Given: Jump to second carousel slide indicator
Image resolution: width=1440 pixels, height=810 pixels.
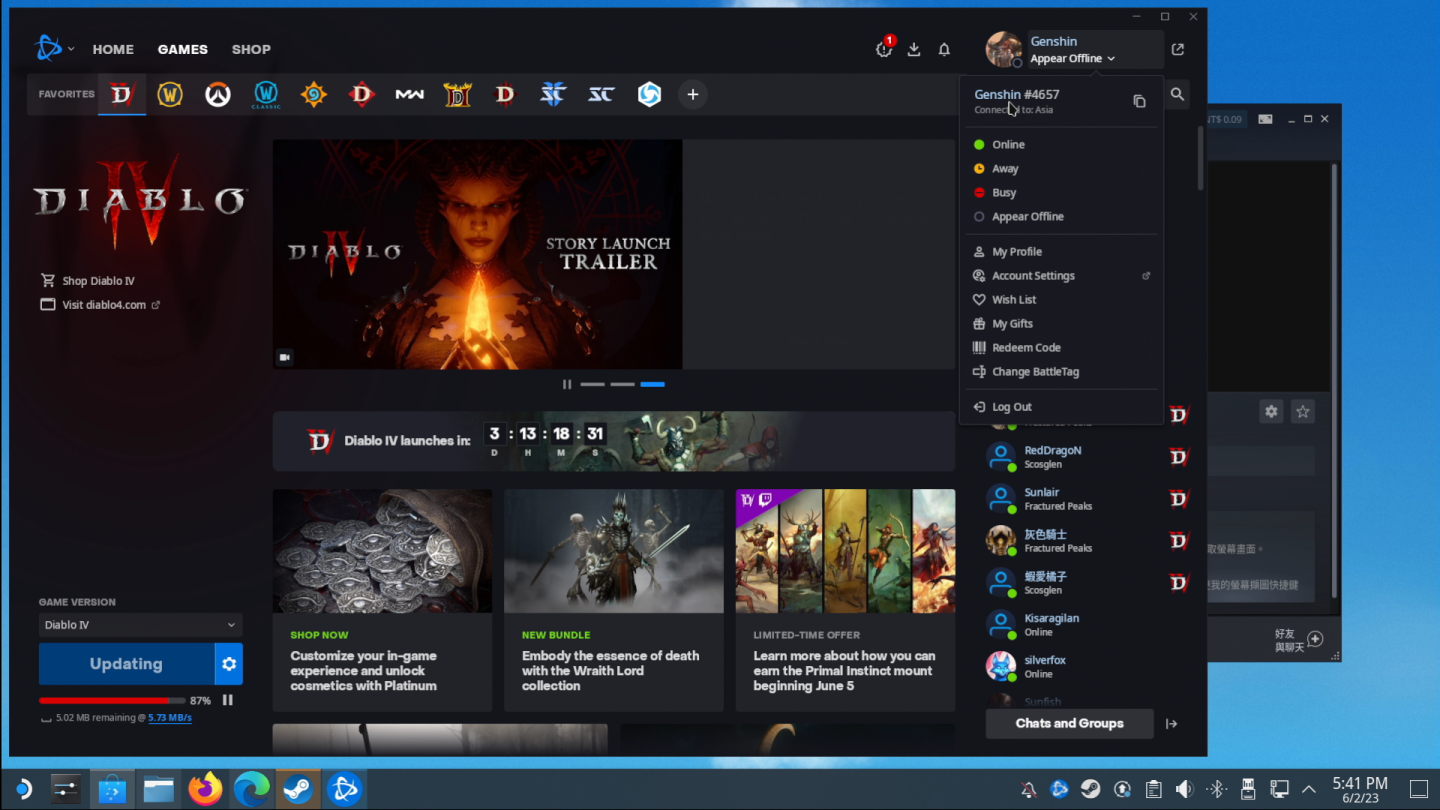Looking at the screenshot, I should (622, 384).
